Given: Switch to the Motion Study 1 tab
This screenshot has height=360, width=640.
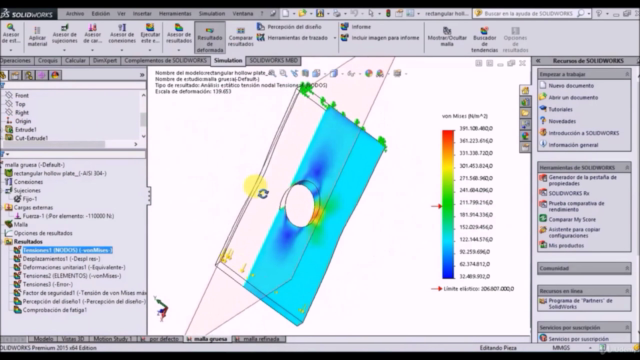Looking at the screenshot, I should 112,339.
